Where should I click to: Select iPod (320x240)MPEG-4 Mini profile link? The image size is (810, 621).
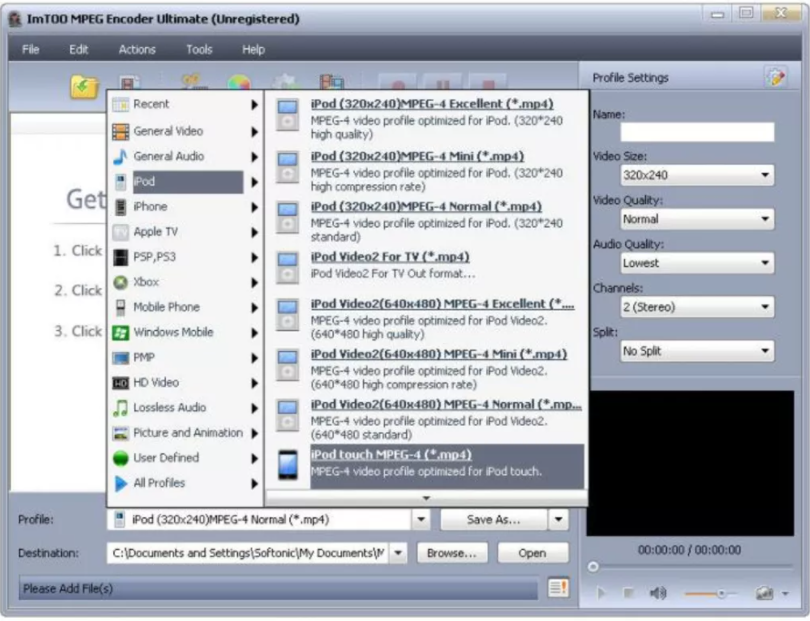(417, 156)
